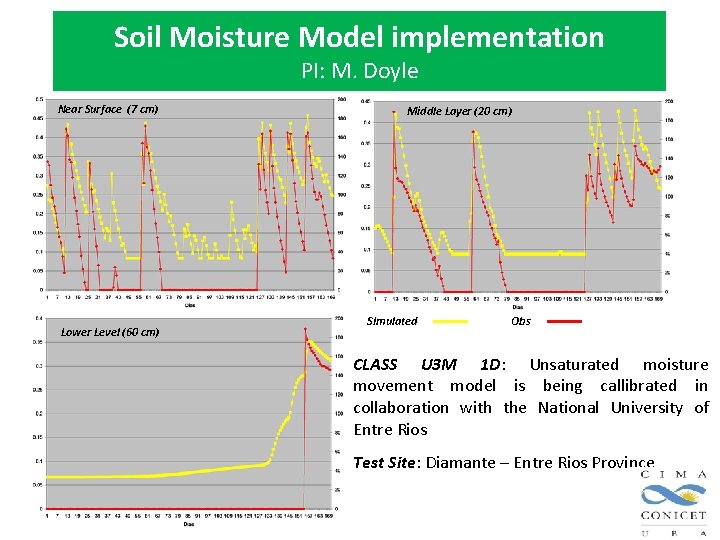Click 'National University of' text in paragraph

[623, 408]
